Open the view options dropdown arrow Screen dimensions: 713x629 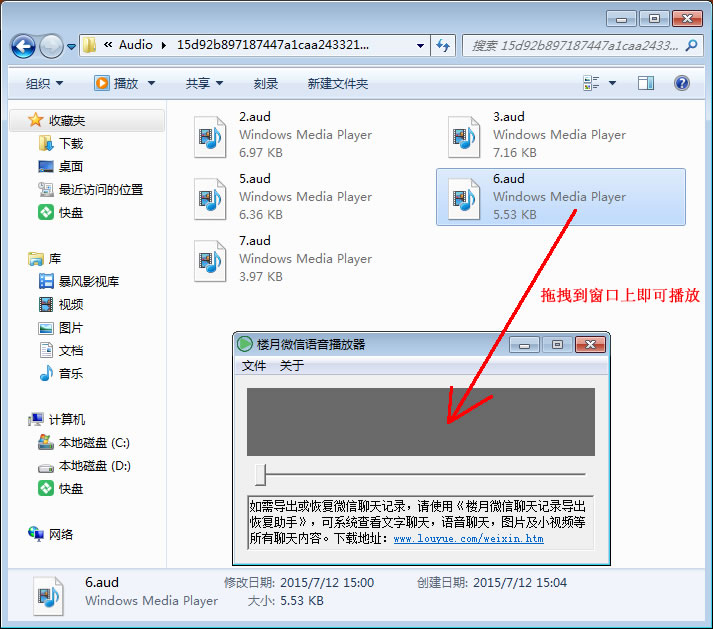point(612,83)
